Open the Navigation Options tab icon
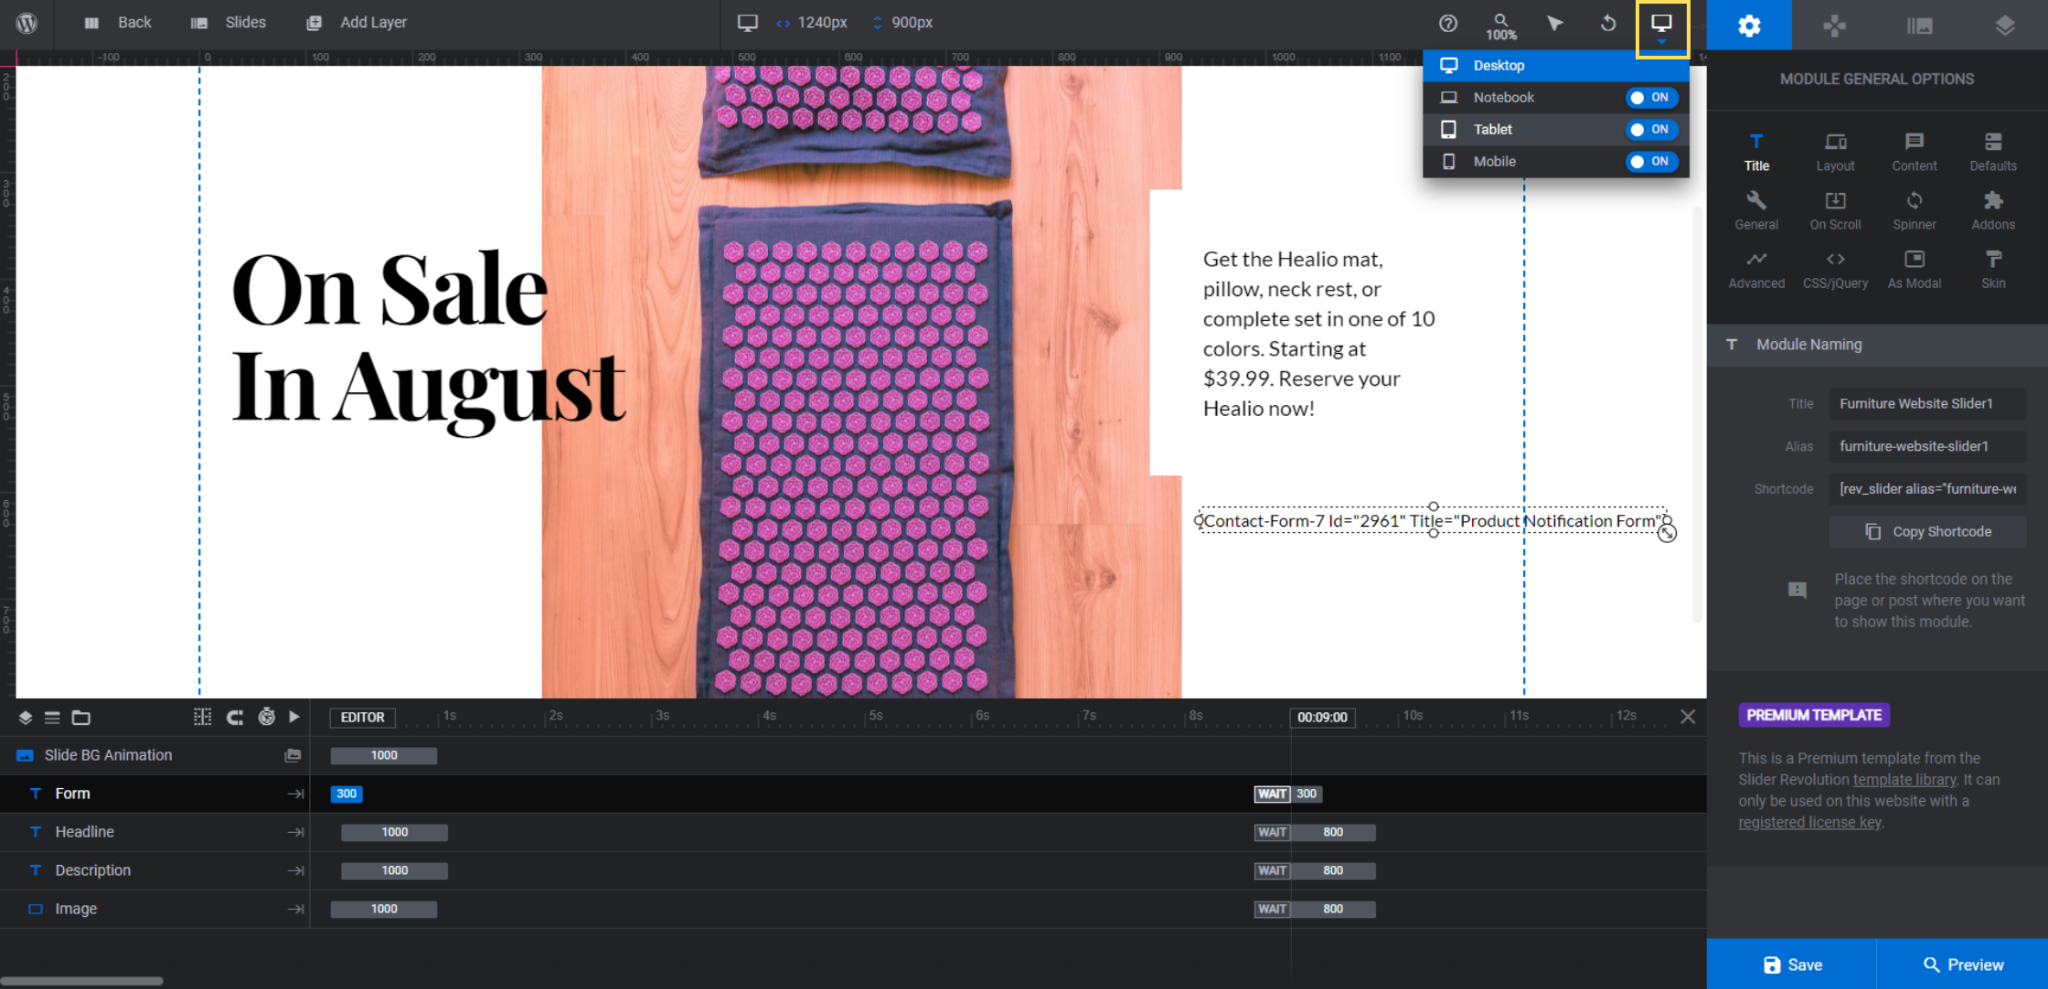This screenshot has width=2048, height=989. tap(1834, 26)
